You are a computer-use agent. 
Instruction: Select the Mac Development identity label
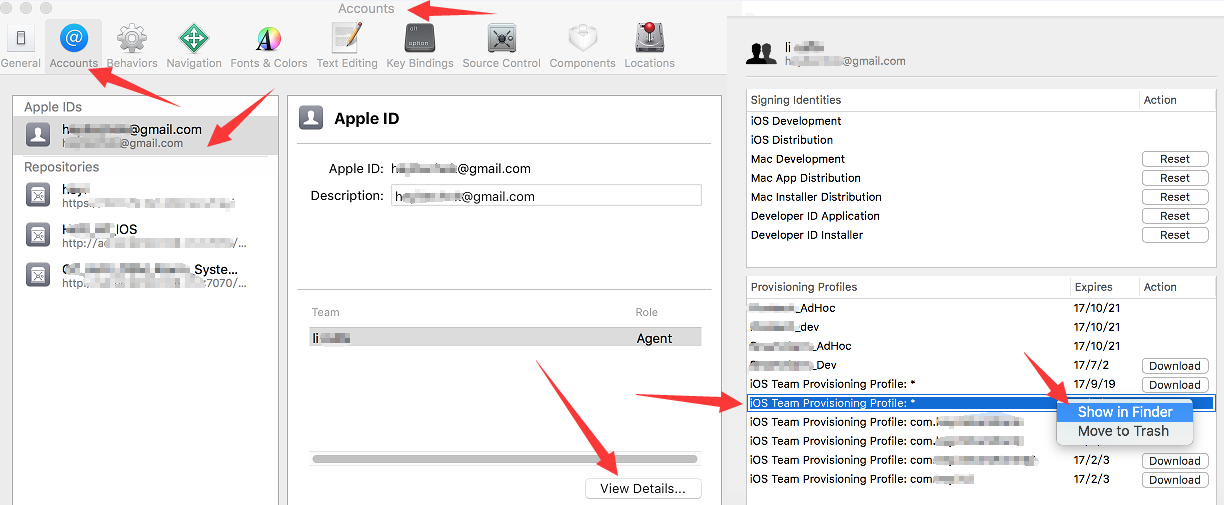pyautogui.click(x=798, y=159)
